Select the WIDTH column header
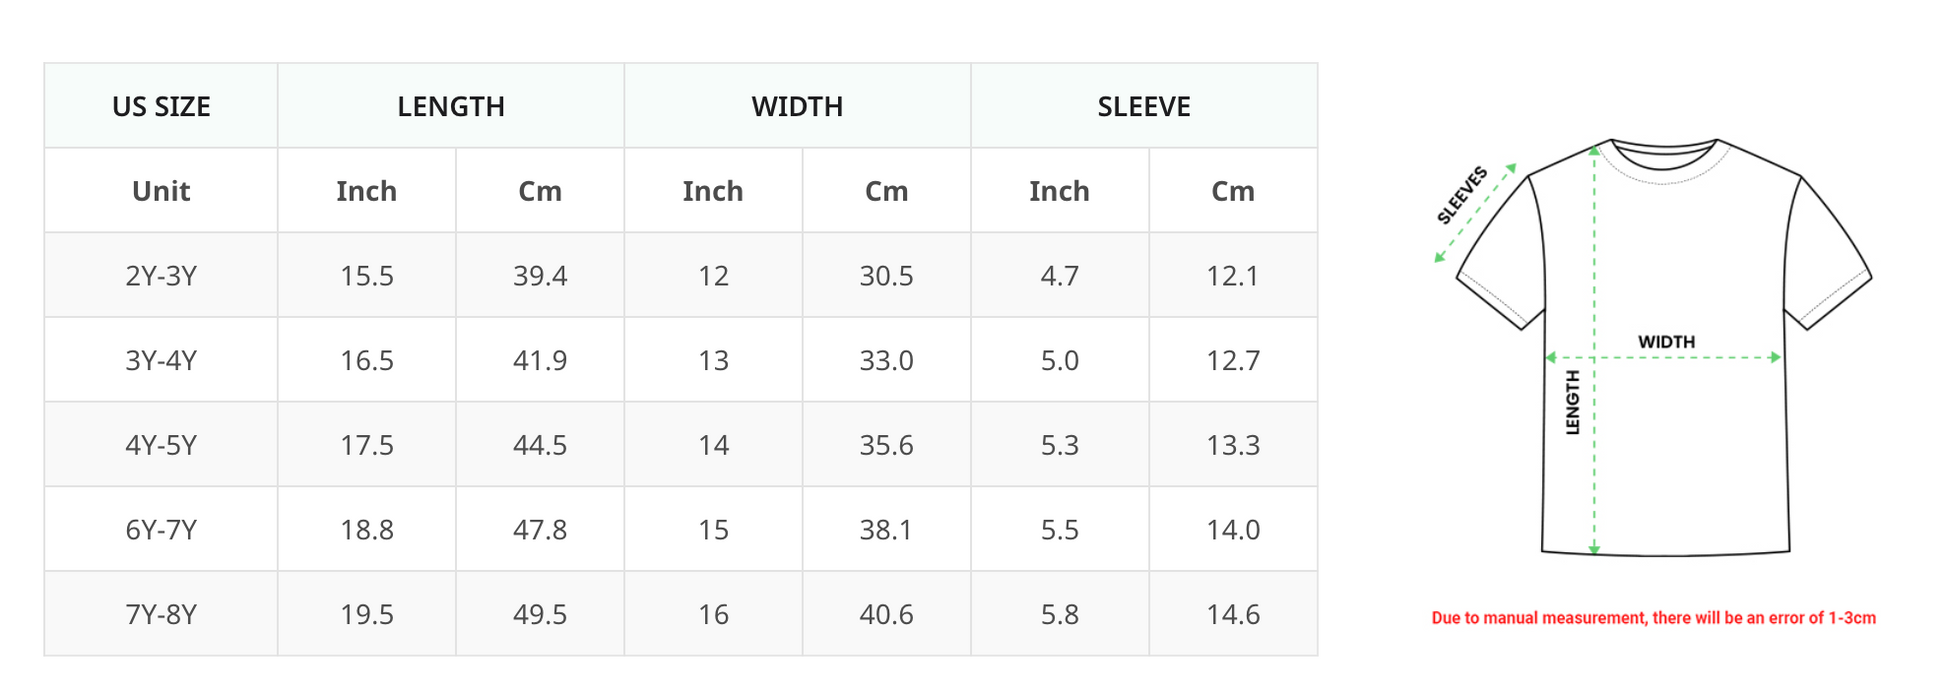Image resolution: width=1946 pixels, height=693 pixels. pyautogui.click(x=797, y=106)
